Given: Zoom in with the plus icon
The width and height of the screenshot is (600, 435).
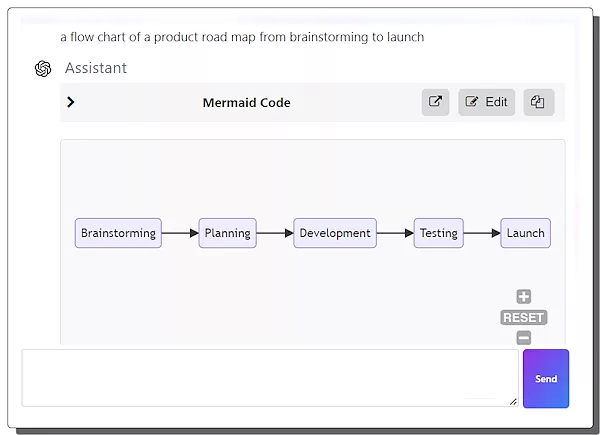Looking at the screenshot, I should pyautogui.click(x=523, y=297).
